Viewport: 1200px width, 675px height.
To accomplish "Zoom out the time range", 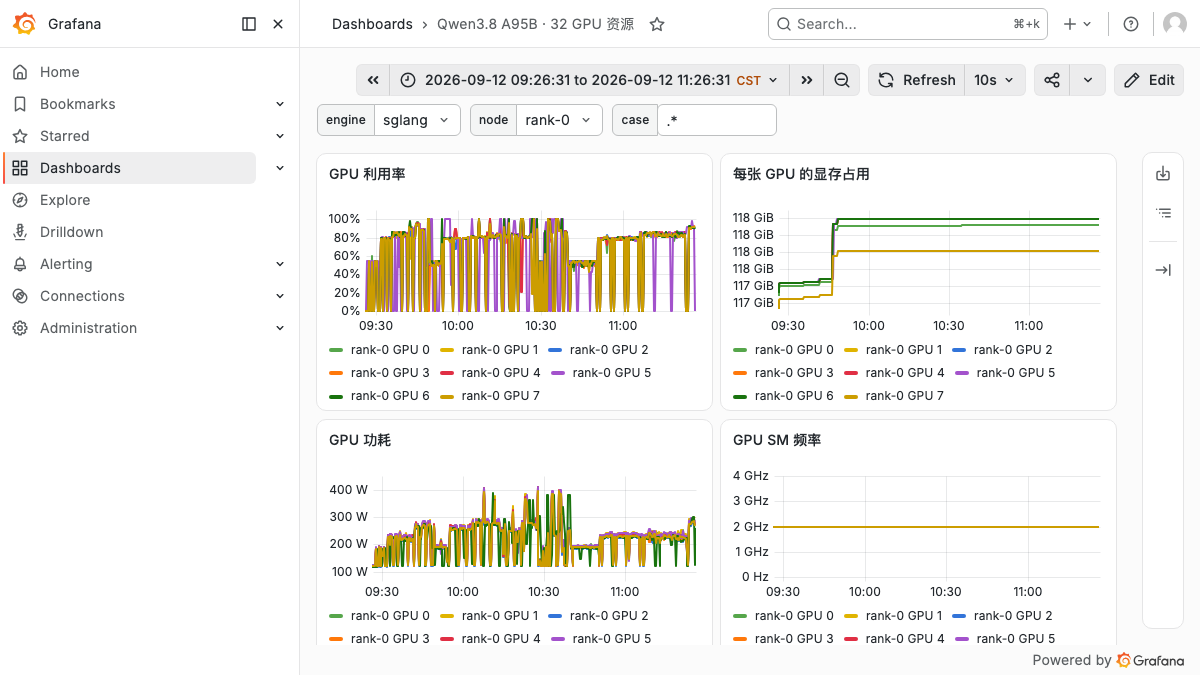I will point(842,80).
